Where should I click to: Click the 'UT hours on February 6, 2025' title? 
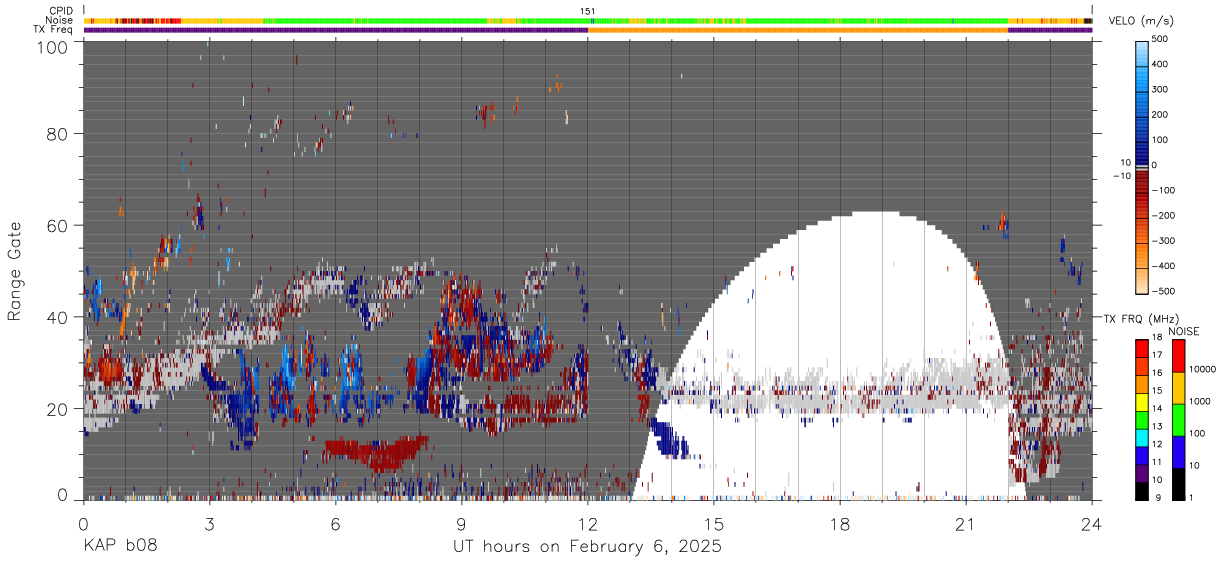588,547
